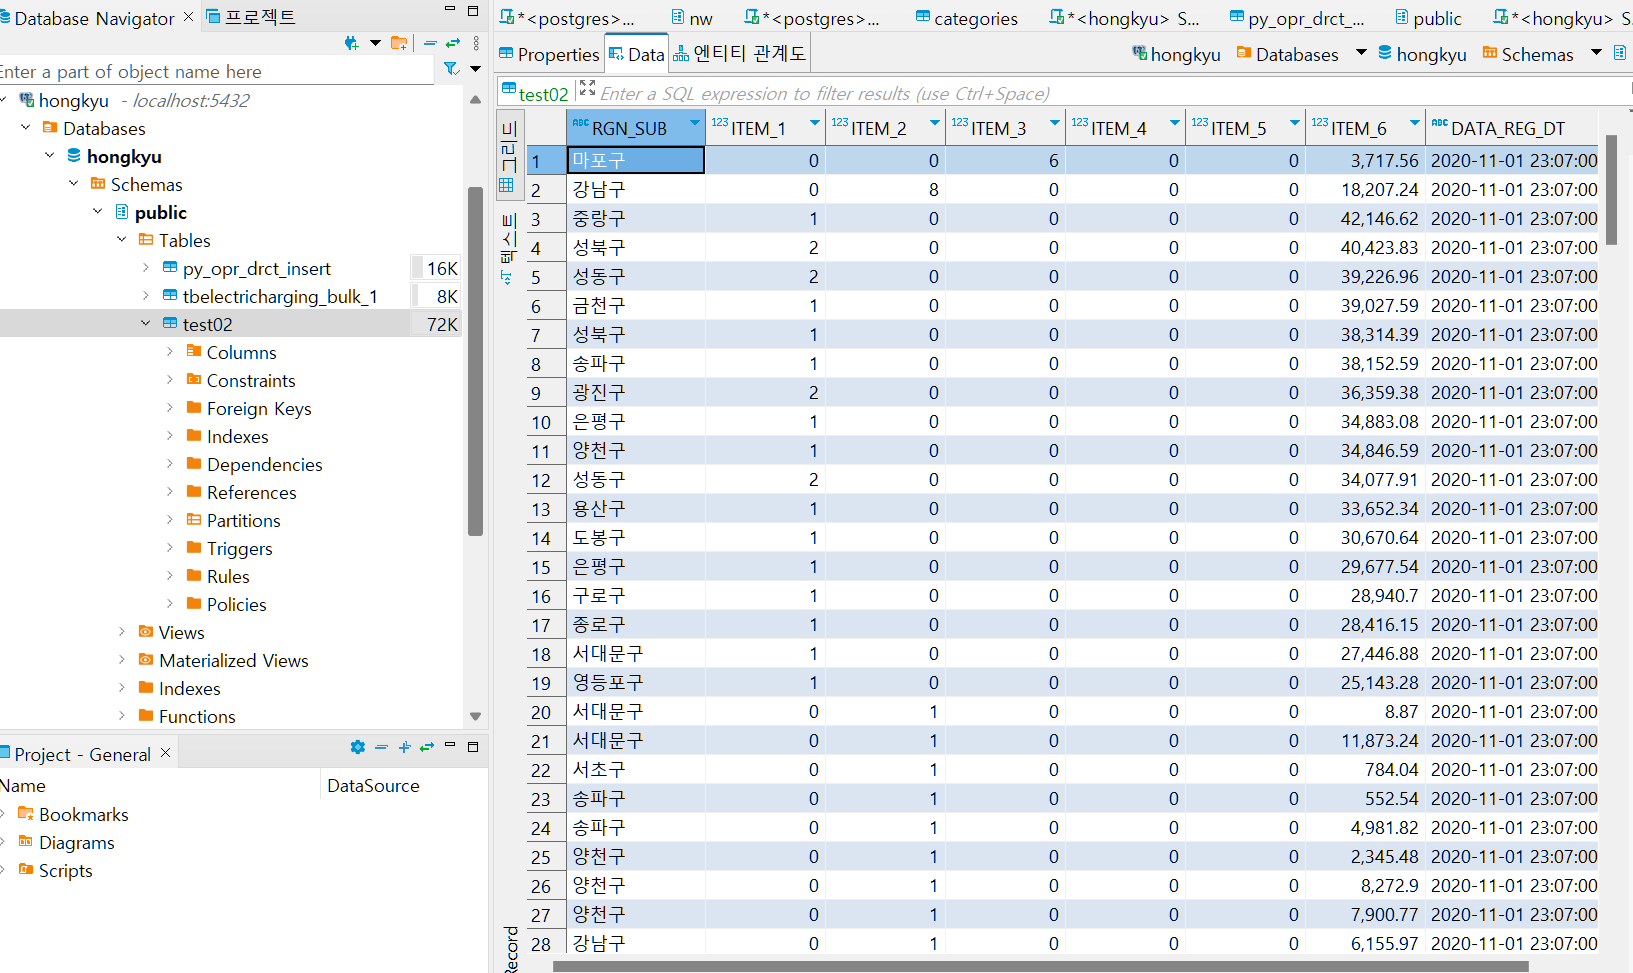The width and height of the screenshot is (1633, 973).
Task: Close the Project - General tab
Action: click(166, 753)
